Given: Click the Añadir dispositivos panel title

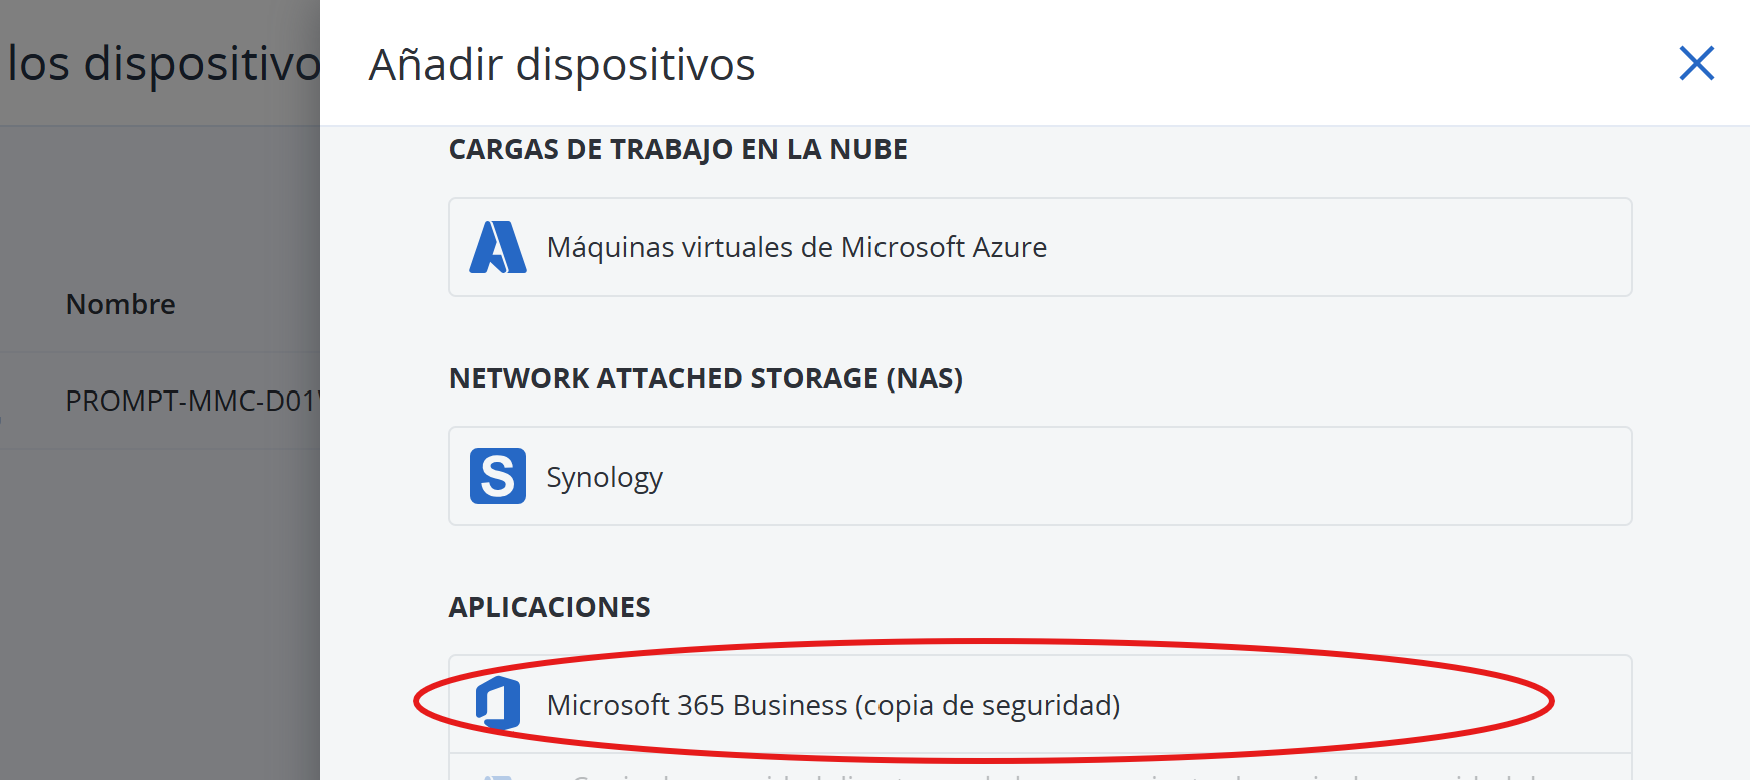Looking at the screenshot, I should pyautogui.click(x=562, y=65).
